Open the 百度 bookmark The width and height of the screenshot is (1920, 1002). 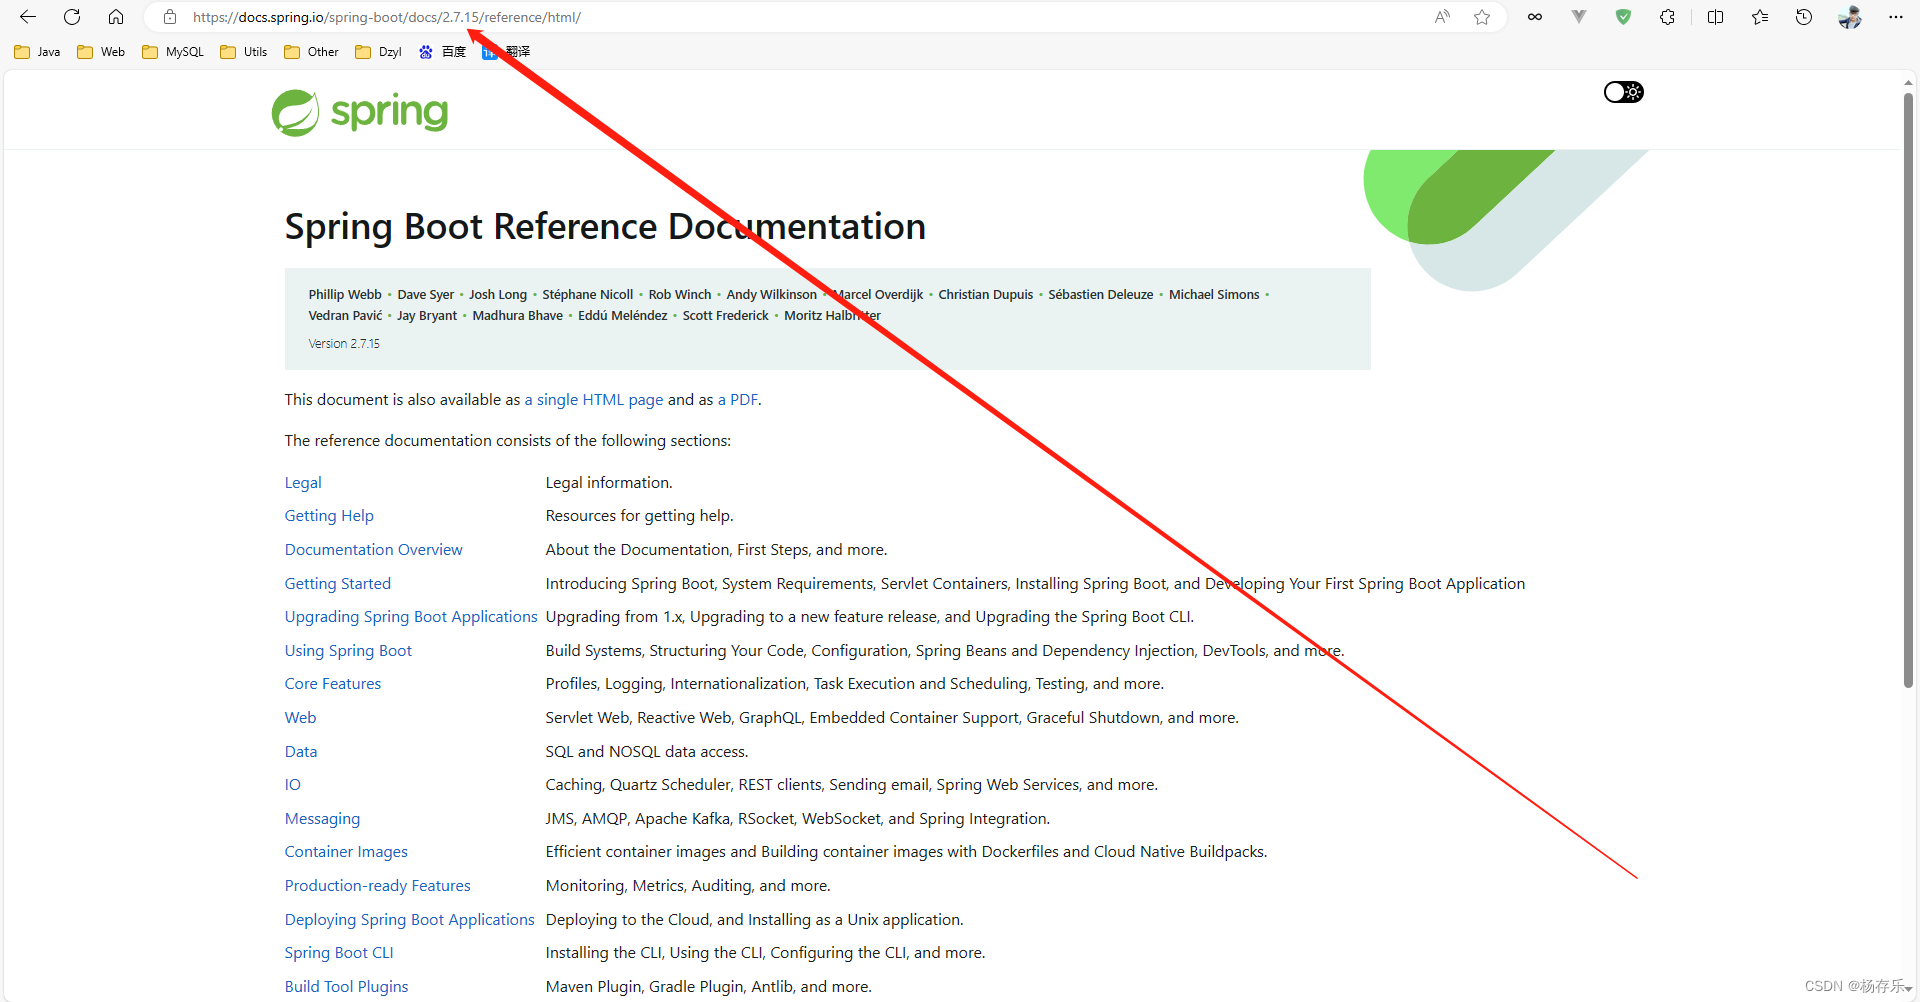click(442, 52)
